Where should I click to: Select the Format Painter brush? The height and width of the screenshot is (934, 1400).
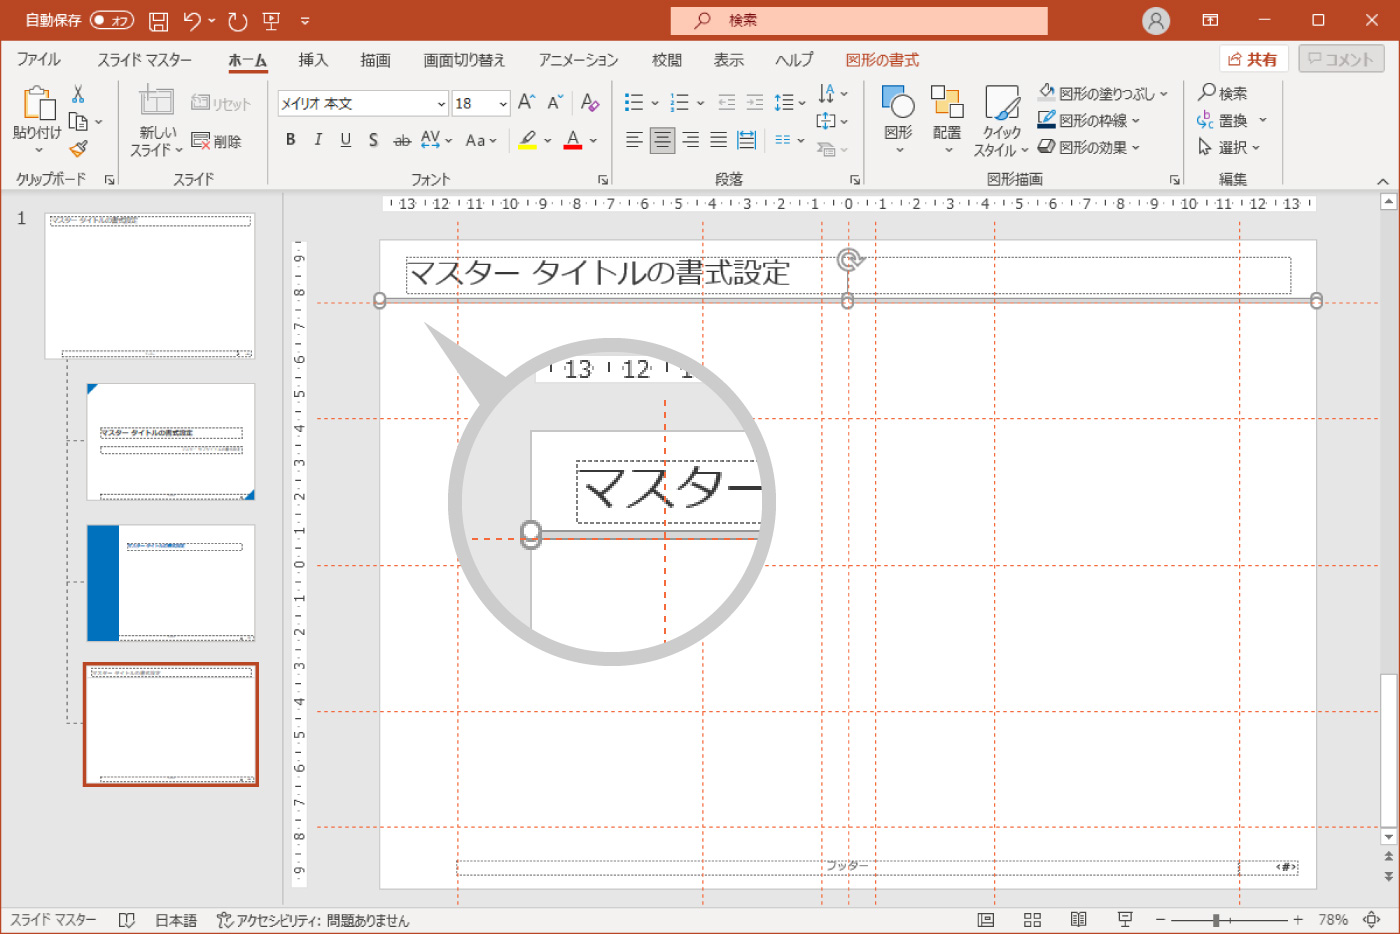78,149
